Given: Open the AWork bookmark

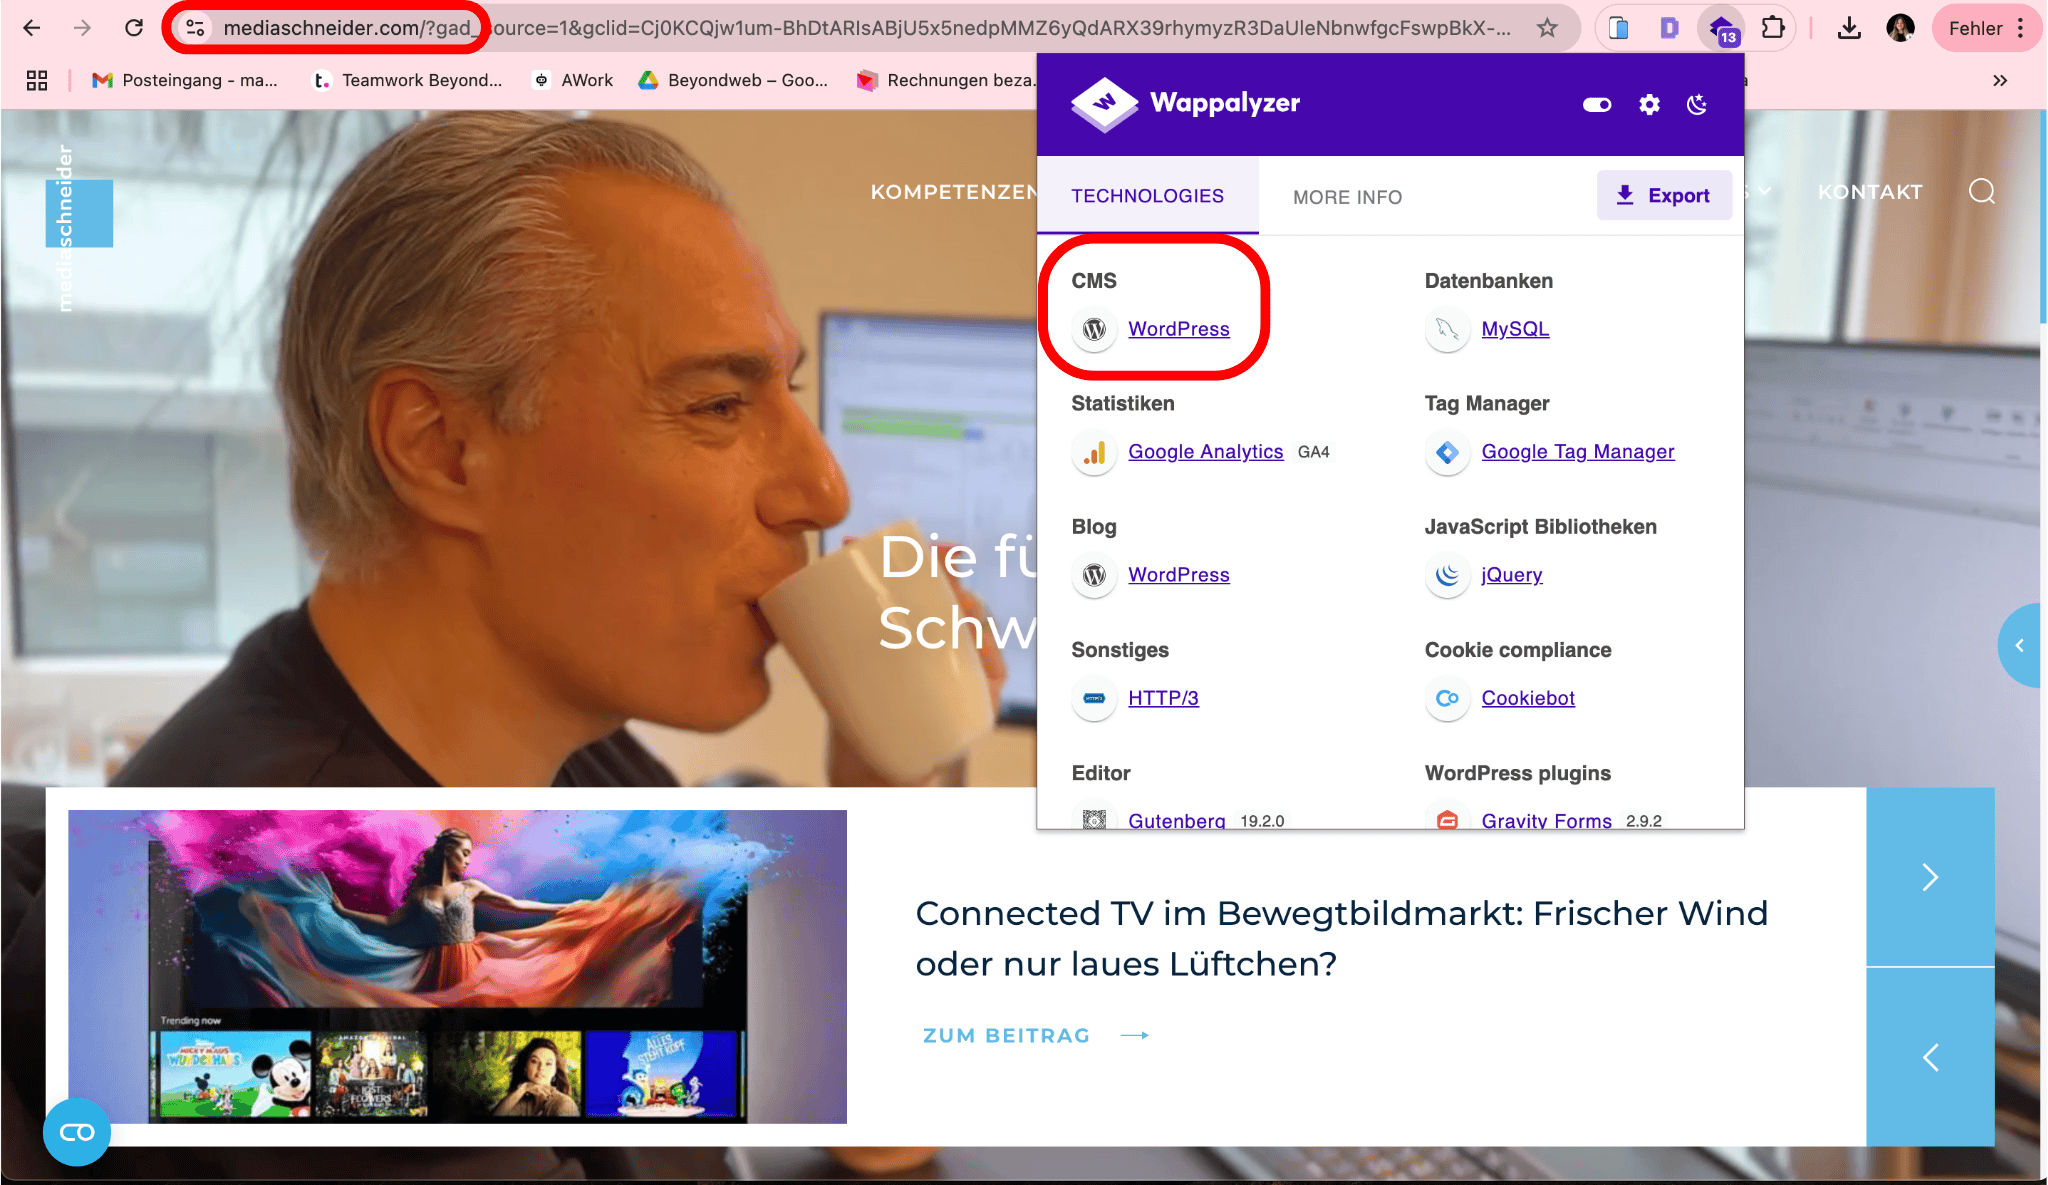Looking at the screenshot, I should tap(573, 80).
